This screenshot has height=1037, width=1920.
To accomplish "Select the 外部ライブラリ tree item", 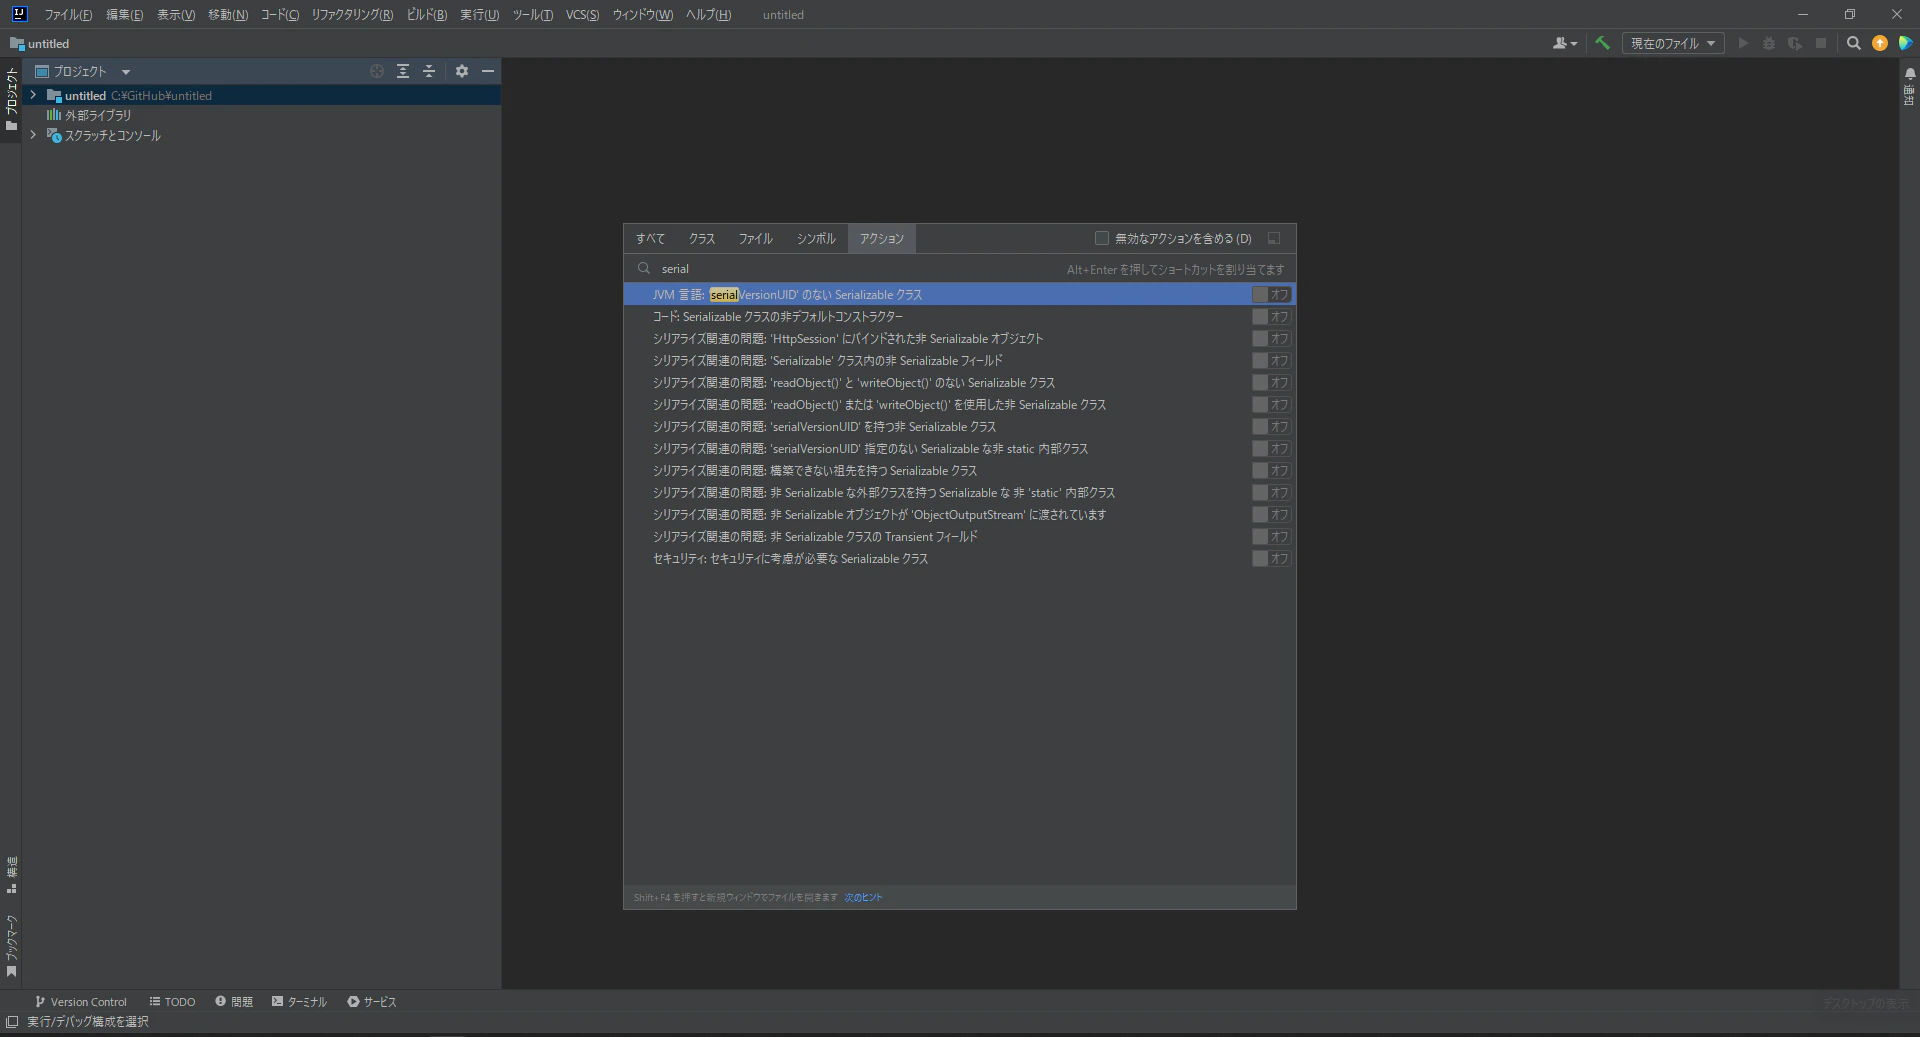I will click(x=98, y=115).
